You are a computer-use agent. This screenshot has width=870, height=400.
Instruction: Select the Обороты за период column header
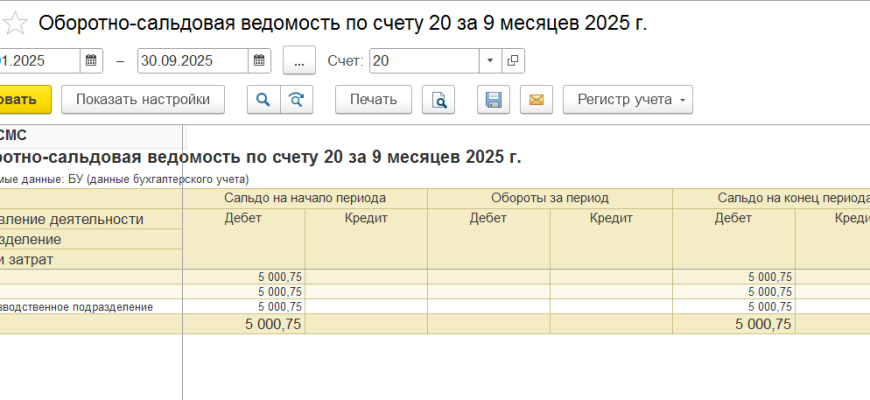click(549, 198)
